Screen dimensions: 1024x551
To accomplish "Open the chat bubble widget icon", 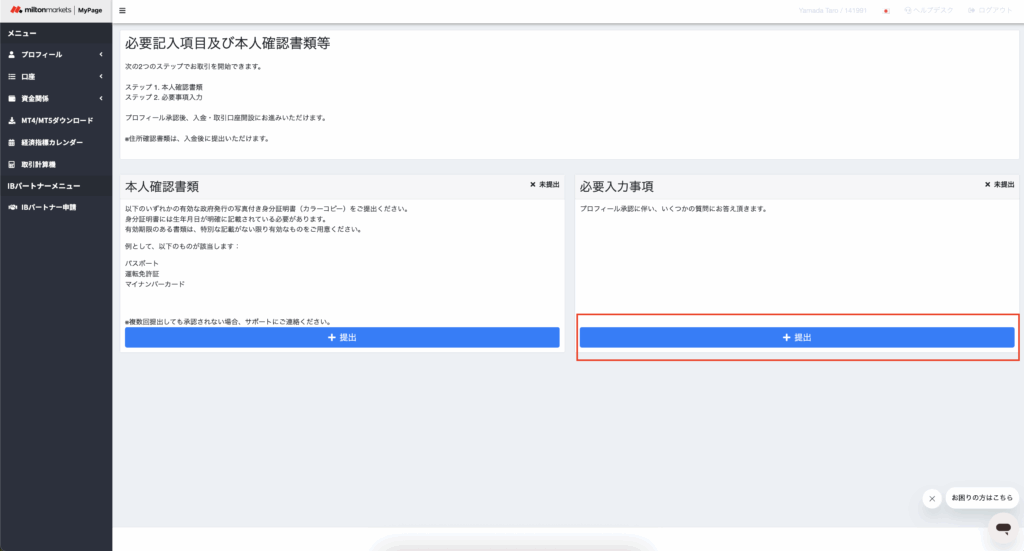I will click(1003, 527).
